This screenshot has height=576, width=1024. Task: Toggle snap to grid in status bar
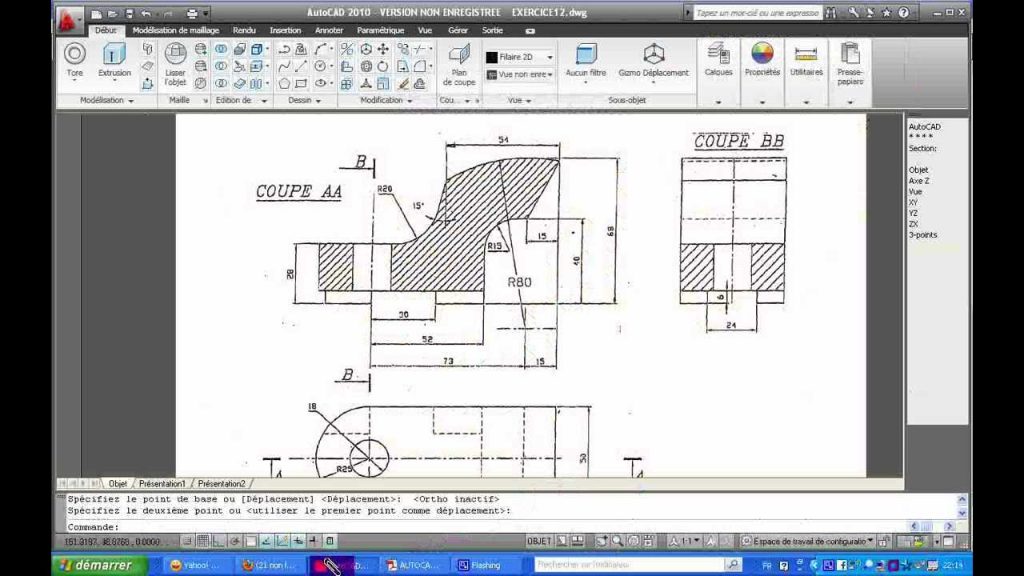tap(187, 539)
